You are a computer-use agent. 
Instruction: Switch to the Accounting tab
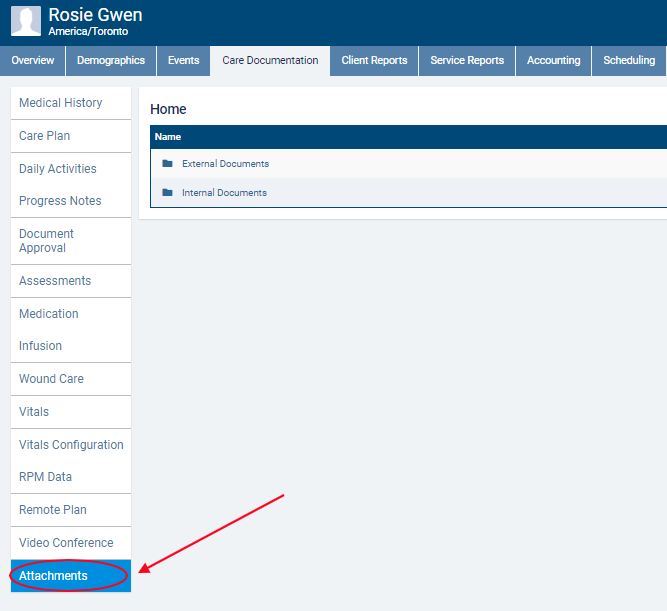point(553,61)
